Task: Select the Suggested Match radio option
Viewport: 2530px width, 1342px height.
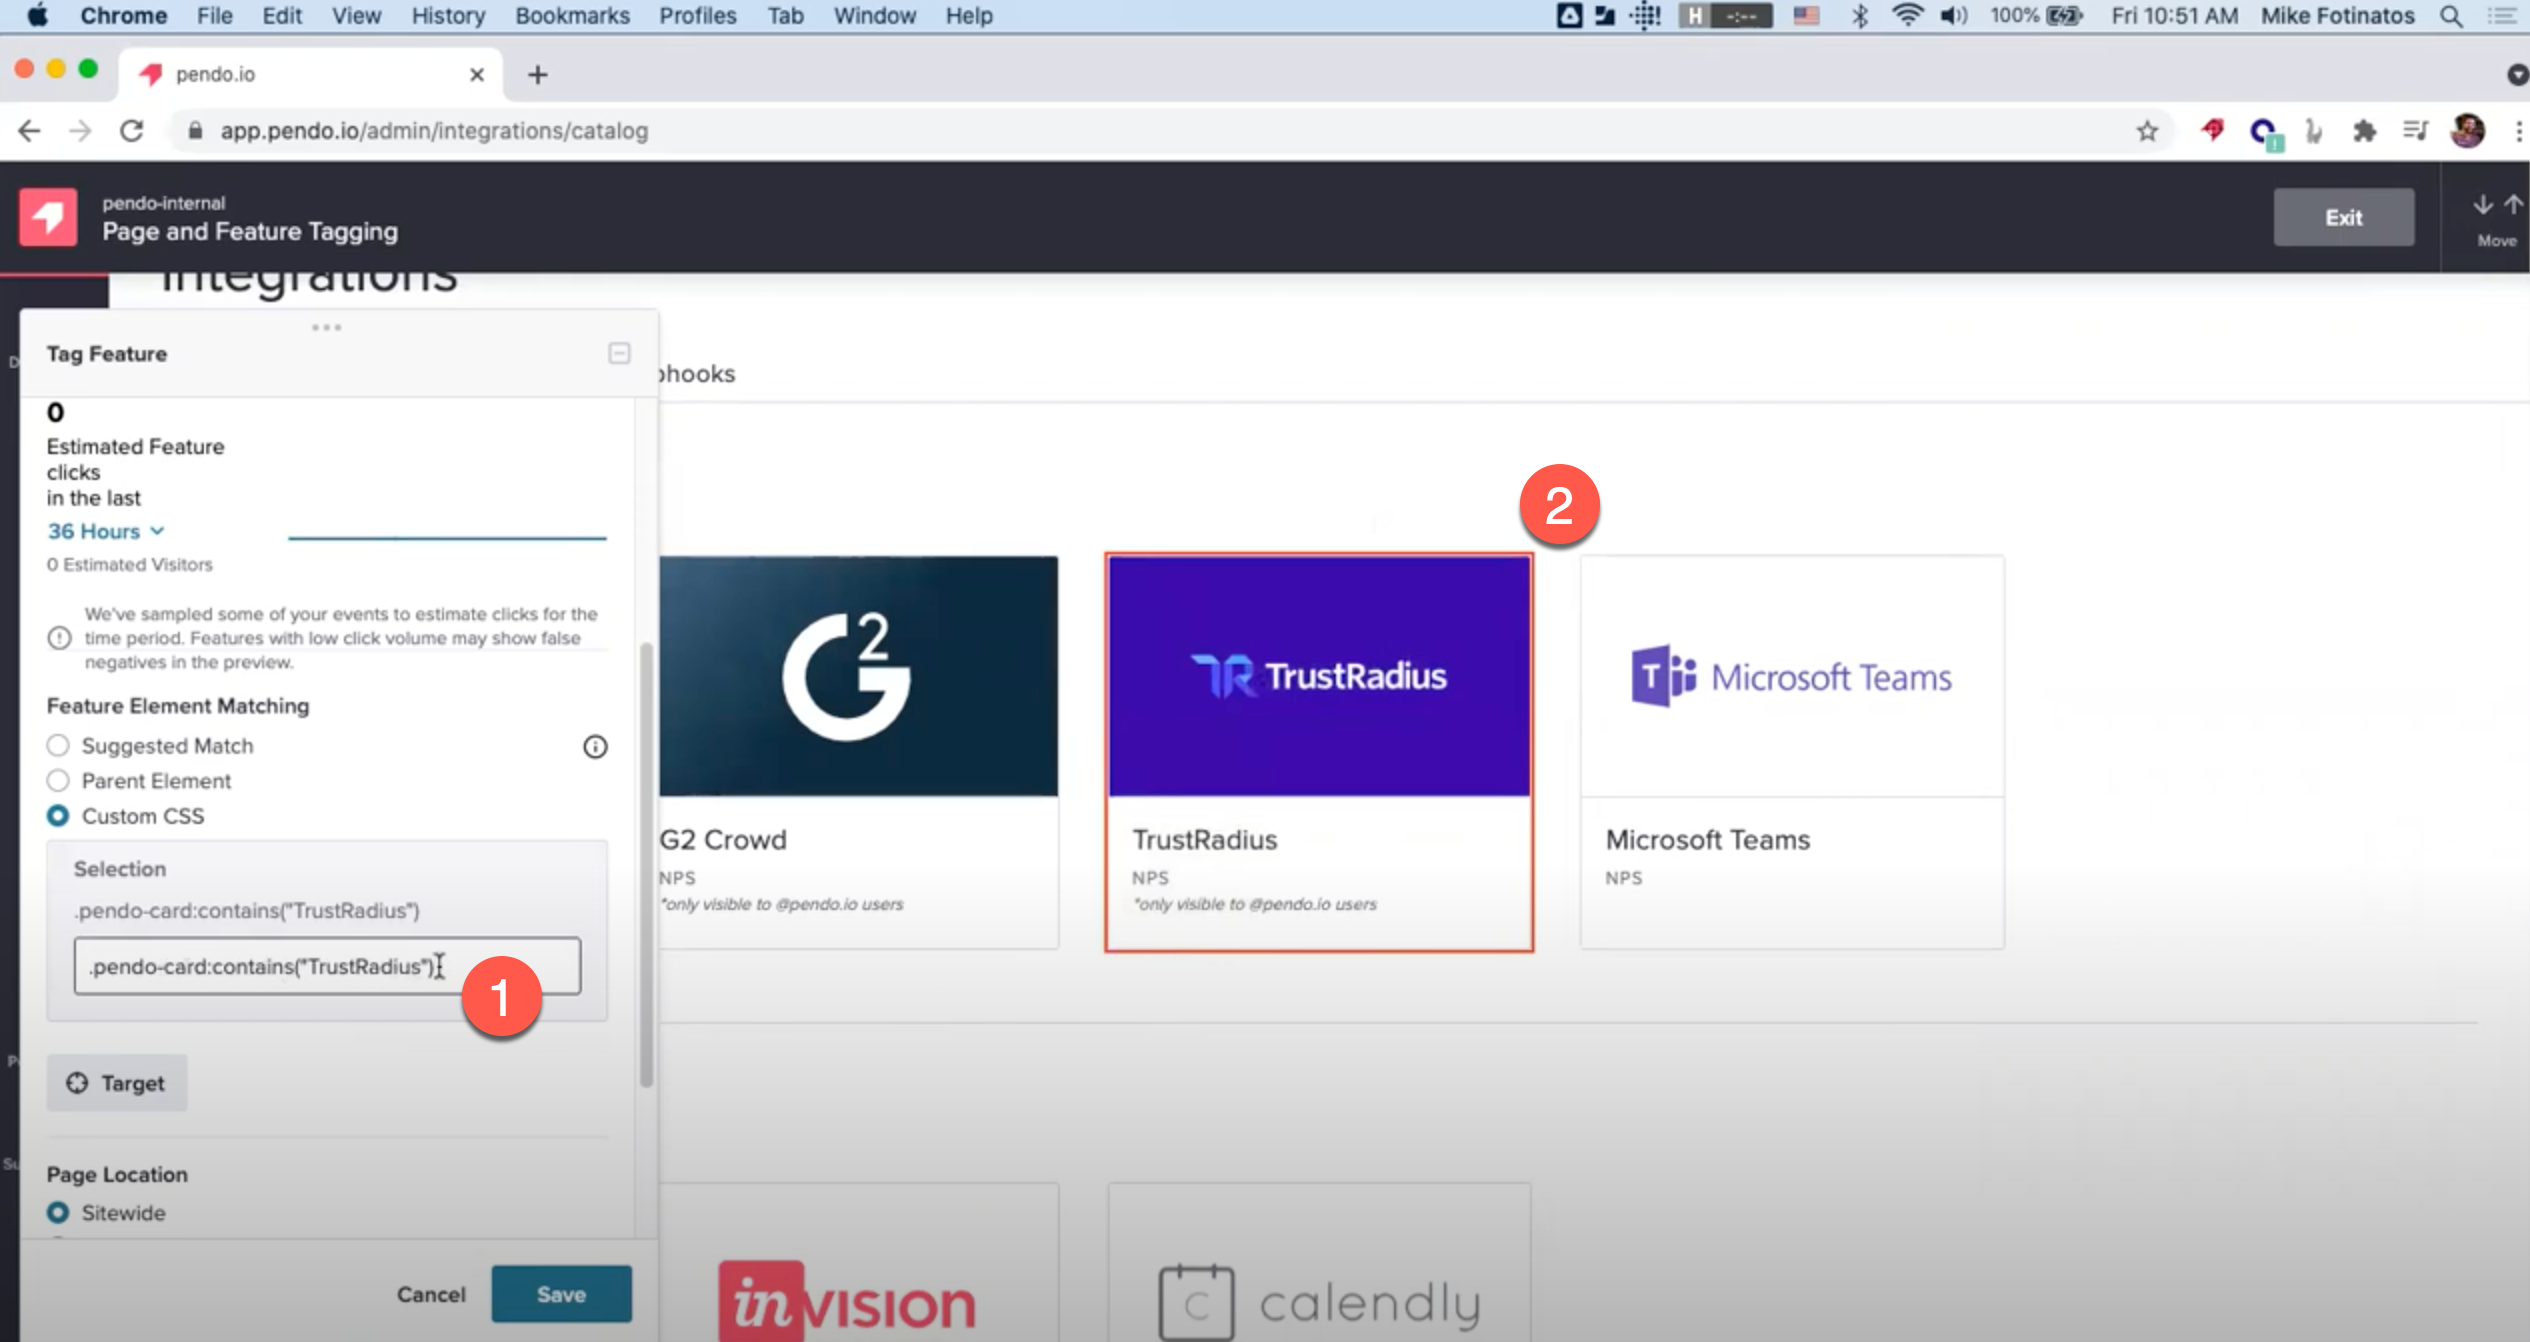Action: click(58, 745)
